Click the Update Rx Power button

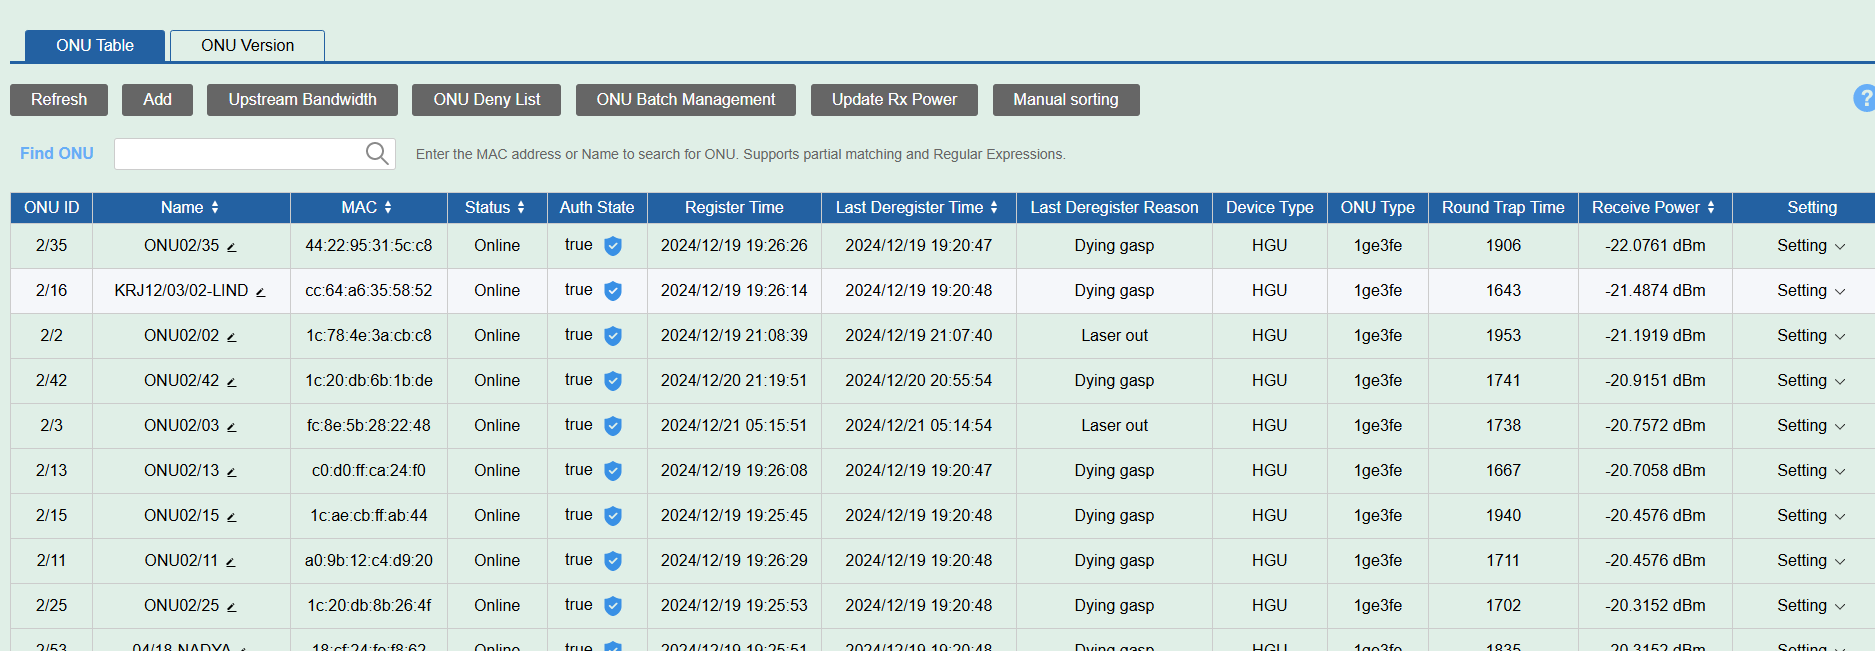click(894, 99)
